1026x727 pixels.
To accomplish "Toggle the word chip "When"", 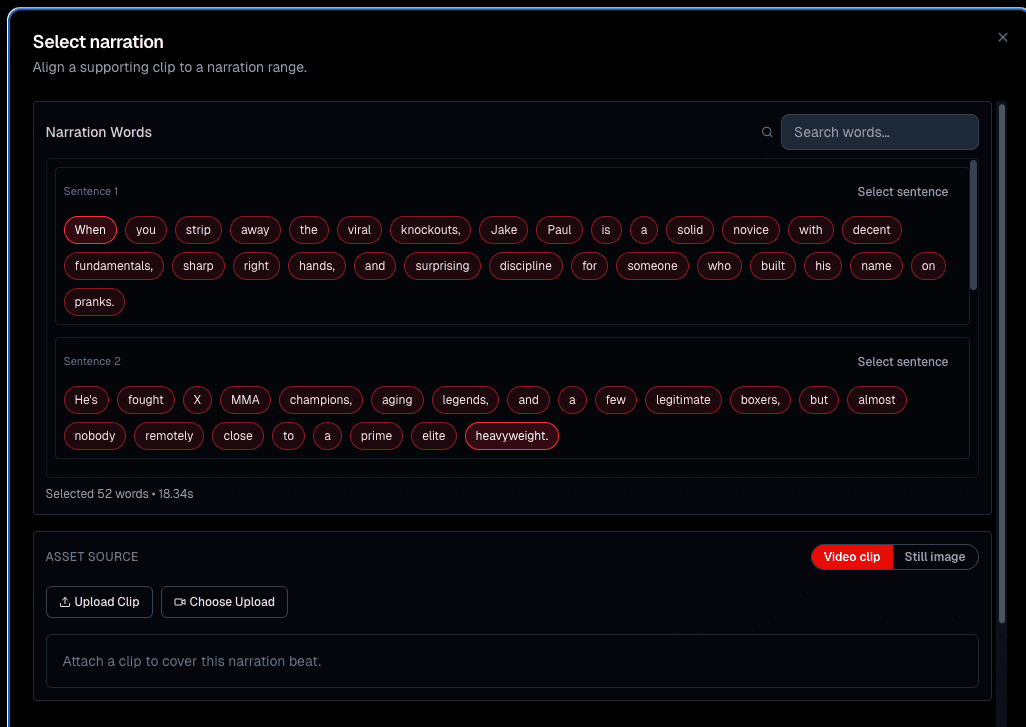I will 90,230.
